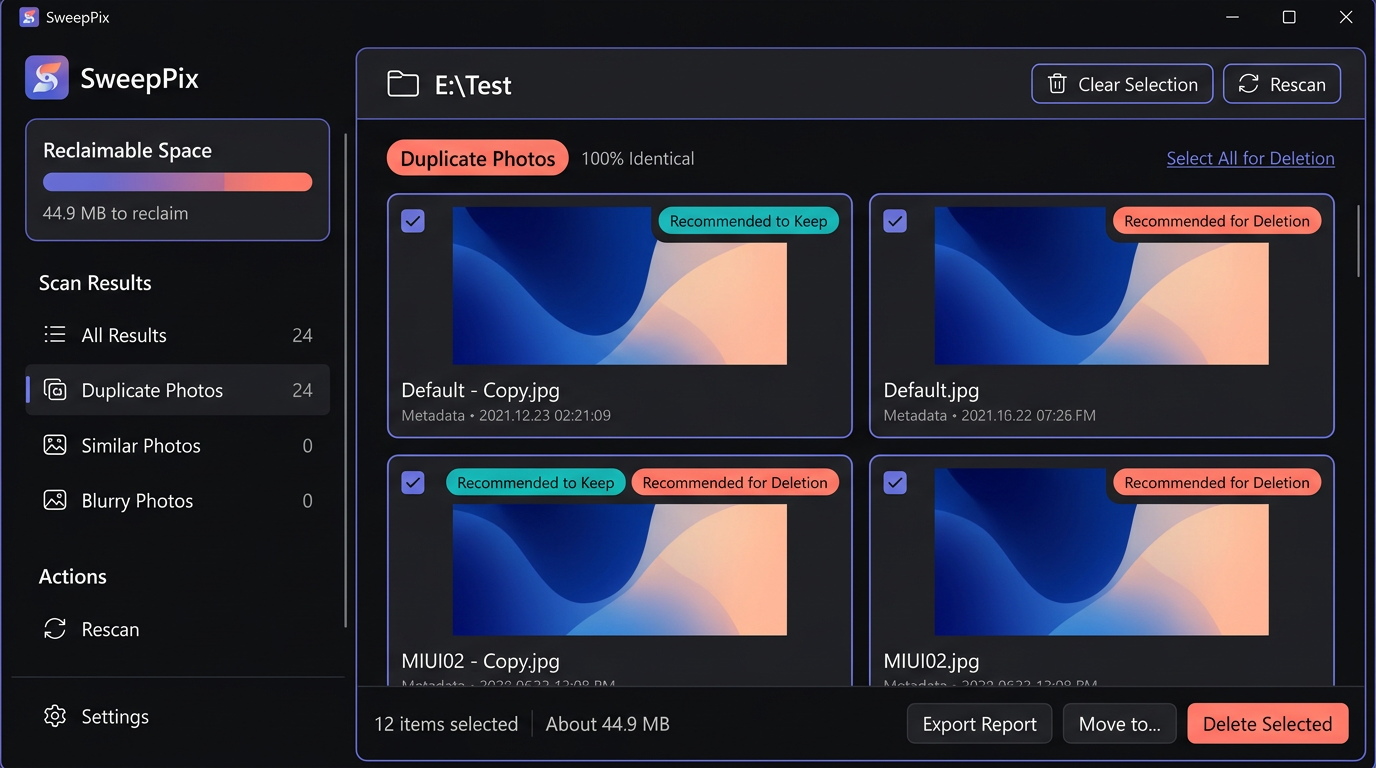Click the "44.9 MB to reclaim" text
Image resolution: width=1376 pixels, height=768 pixels.
(115, 213)
